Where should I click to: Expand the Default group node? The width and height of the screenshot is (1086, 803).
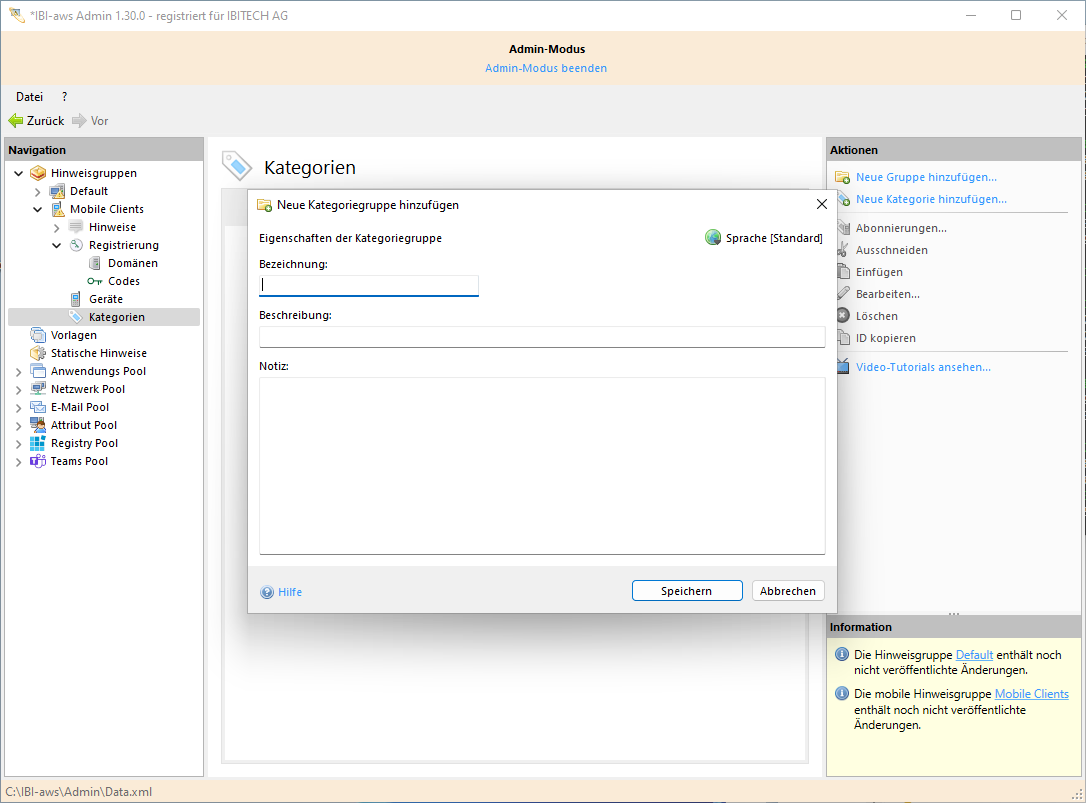click(x=37, y=191)
